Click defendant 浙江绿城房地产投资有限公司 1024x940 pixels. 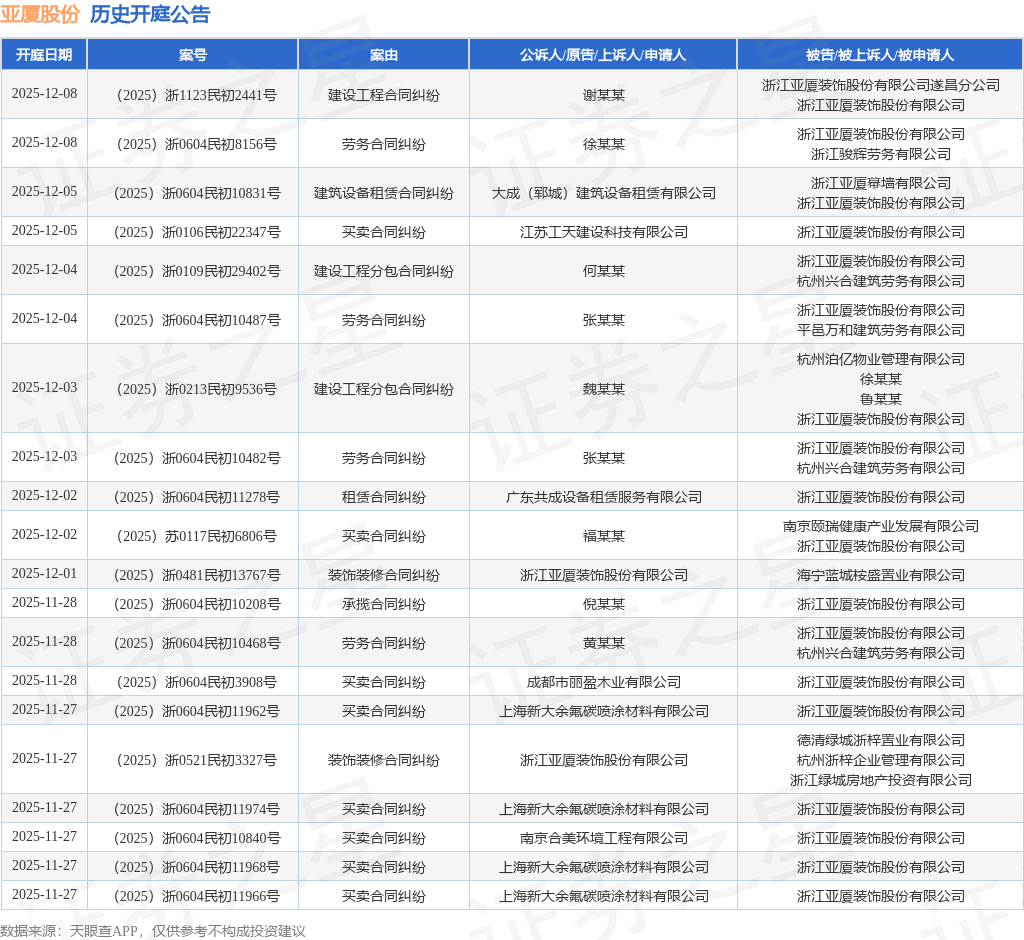[880, 780]
